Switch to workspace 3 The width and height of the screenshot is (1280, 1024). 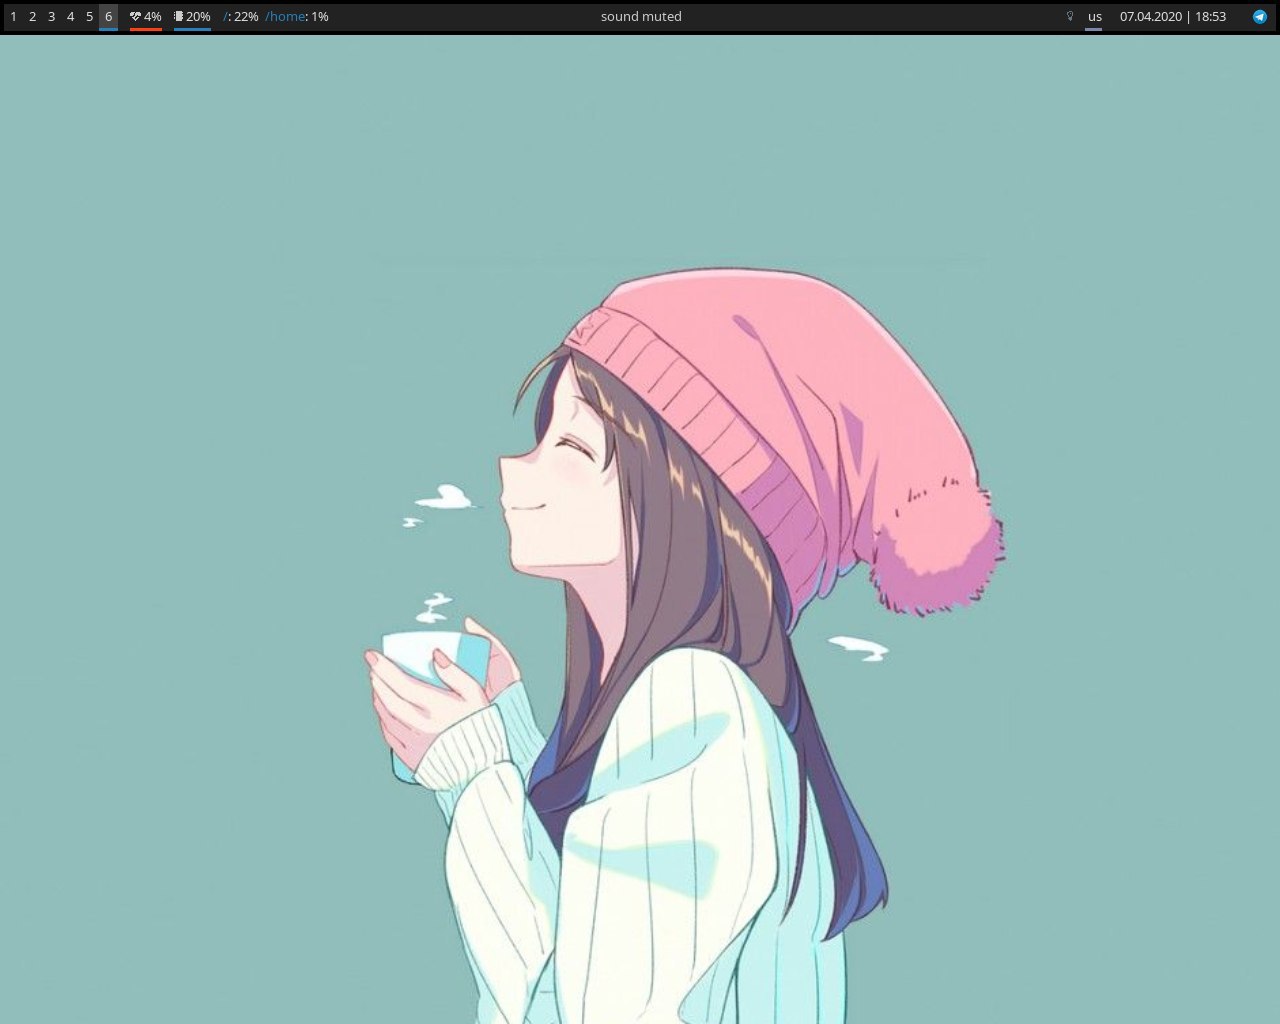[51, 17]
